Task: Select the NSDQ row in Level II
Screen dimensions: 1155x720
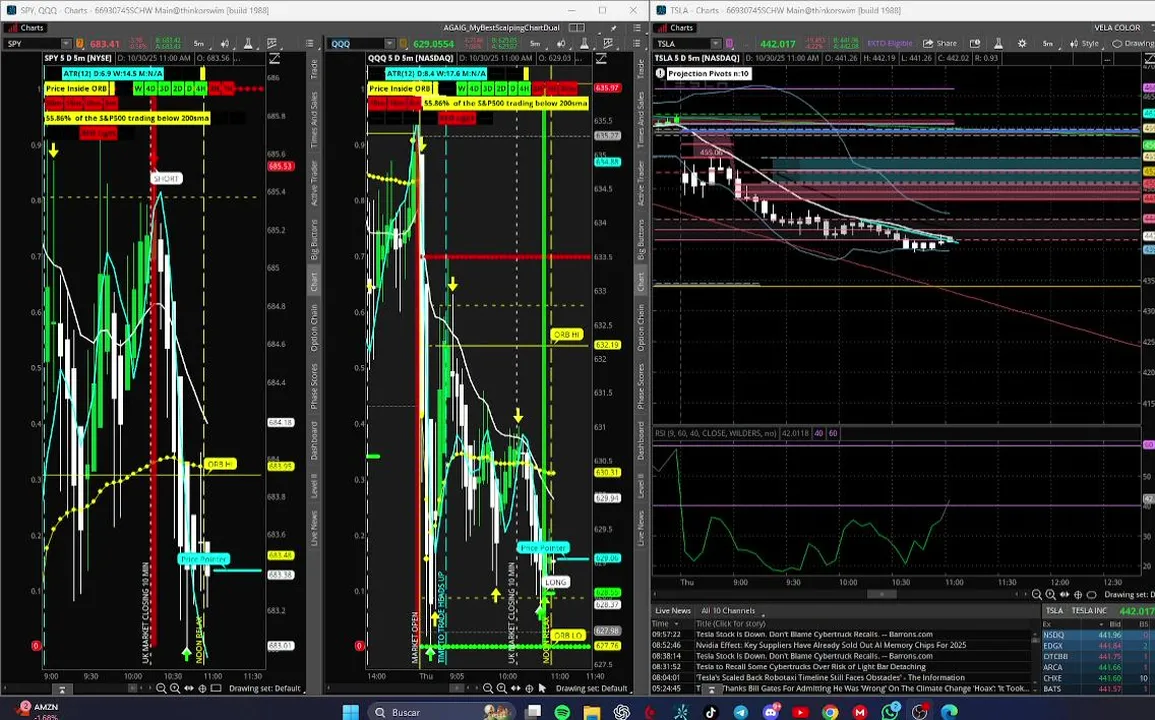Action: click(x=1098, y=635)
